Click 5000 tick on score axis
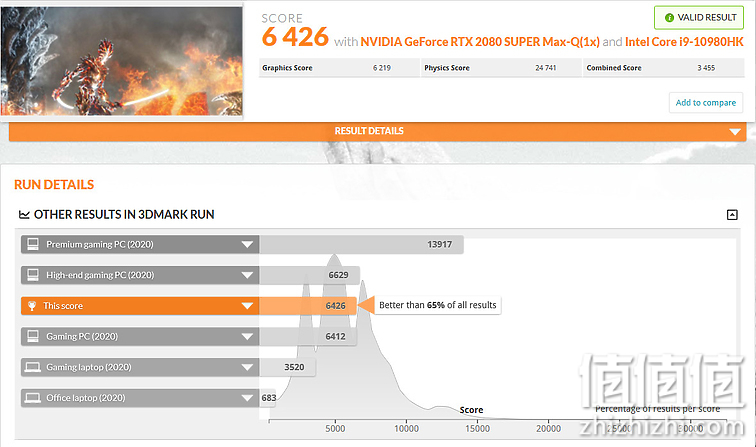Screen dimensions: 756x447 335,429
